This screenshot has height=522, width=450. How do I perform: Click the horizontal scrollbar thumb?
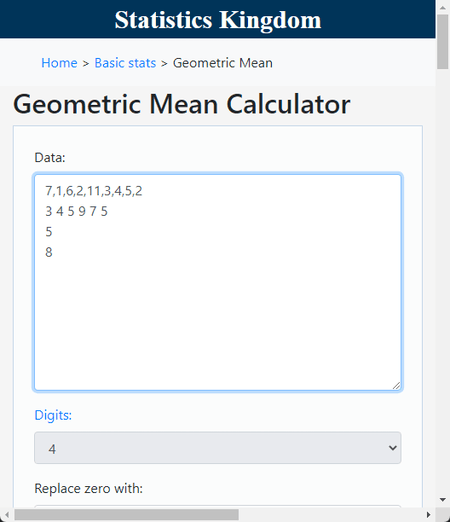pos(126,515)
